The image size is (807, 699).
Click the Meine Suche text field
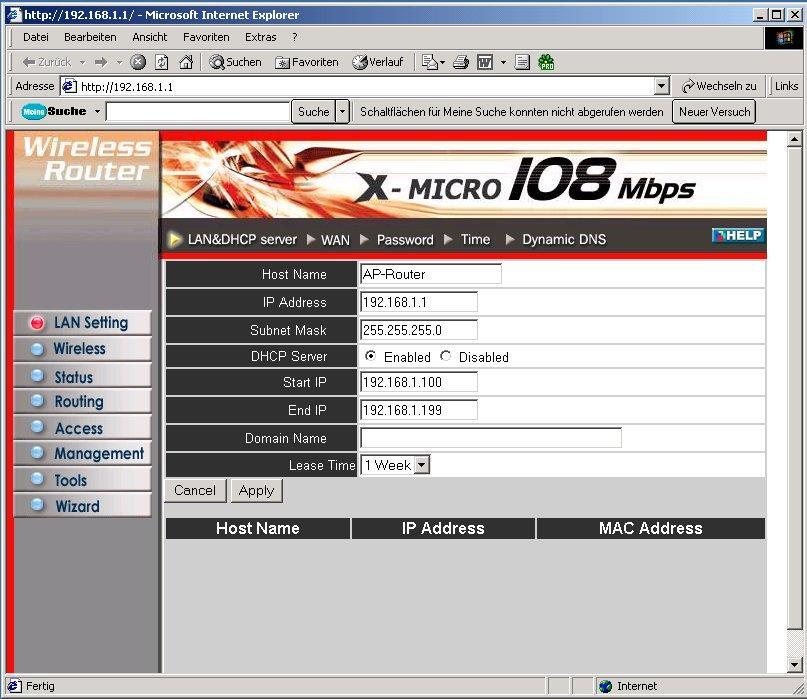tap(198, 111)
